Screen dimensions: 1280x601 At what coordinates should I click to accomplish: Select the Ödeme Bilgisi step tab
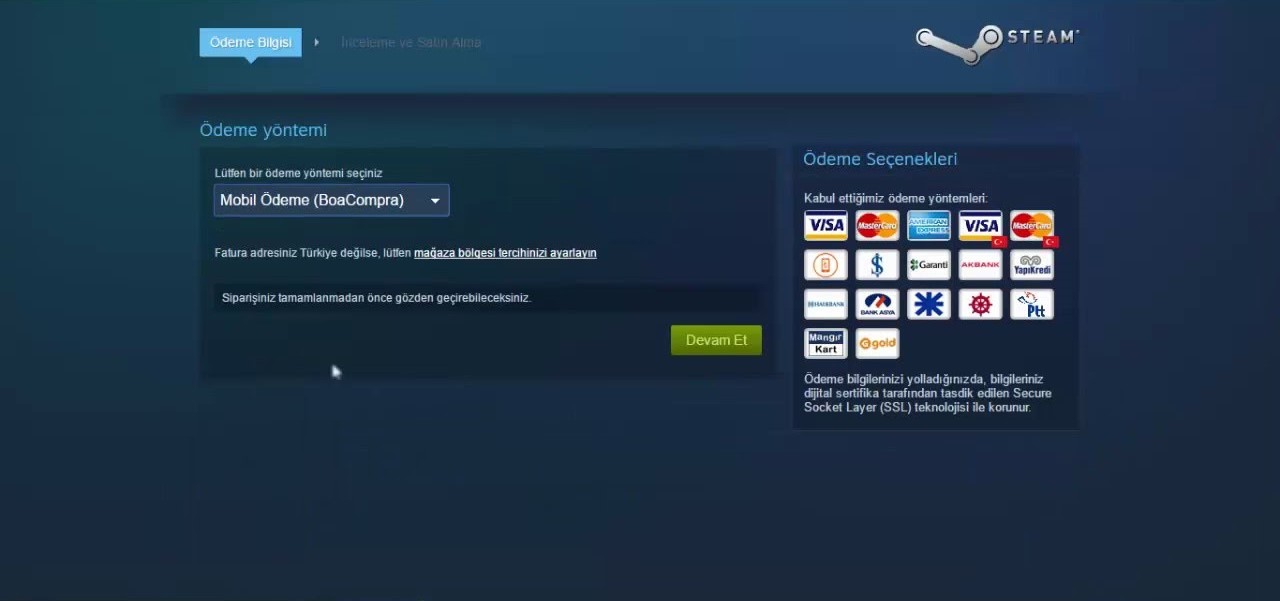(250, 42)
